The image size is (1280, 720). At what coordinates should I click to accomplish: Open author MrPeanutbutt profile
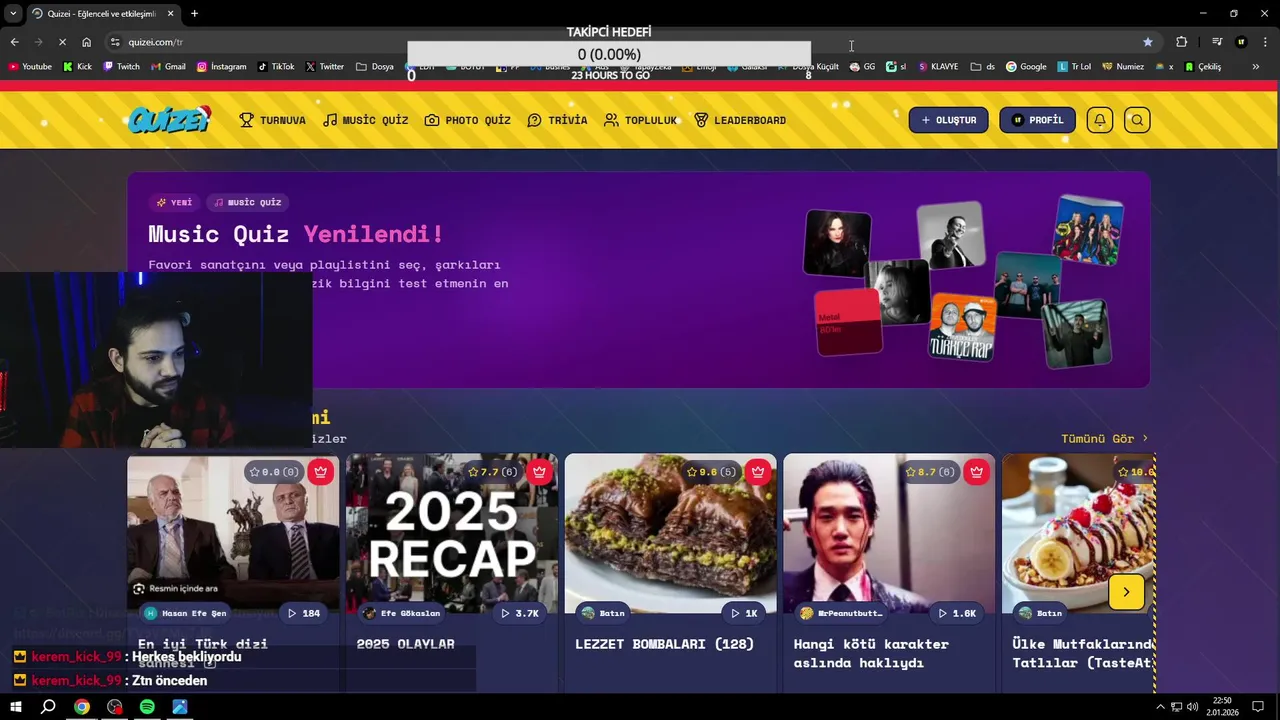842,613
